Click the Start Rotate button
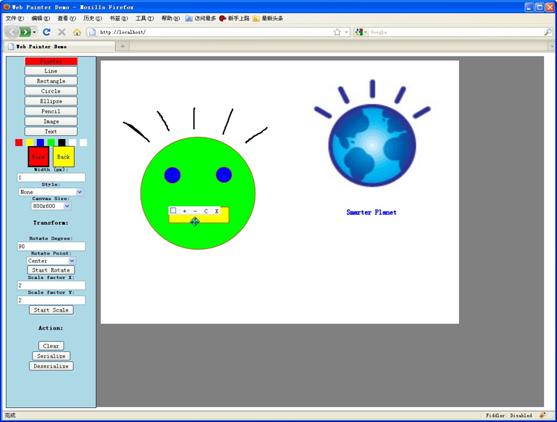Image resolution: width=557 pixels, height=422 pixels. (51, 270)
